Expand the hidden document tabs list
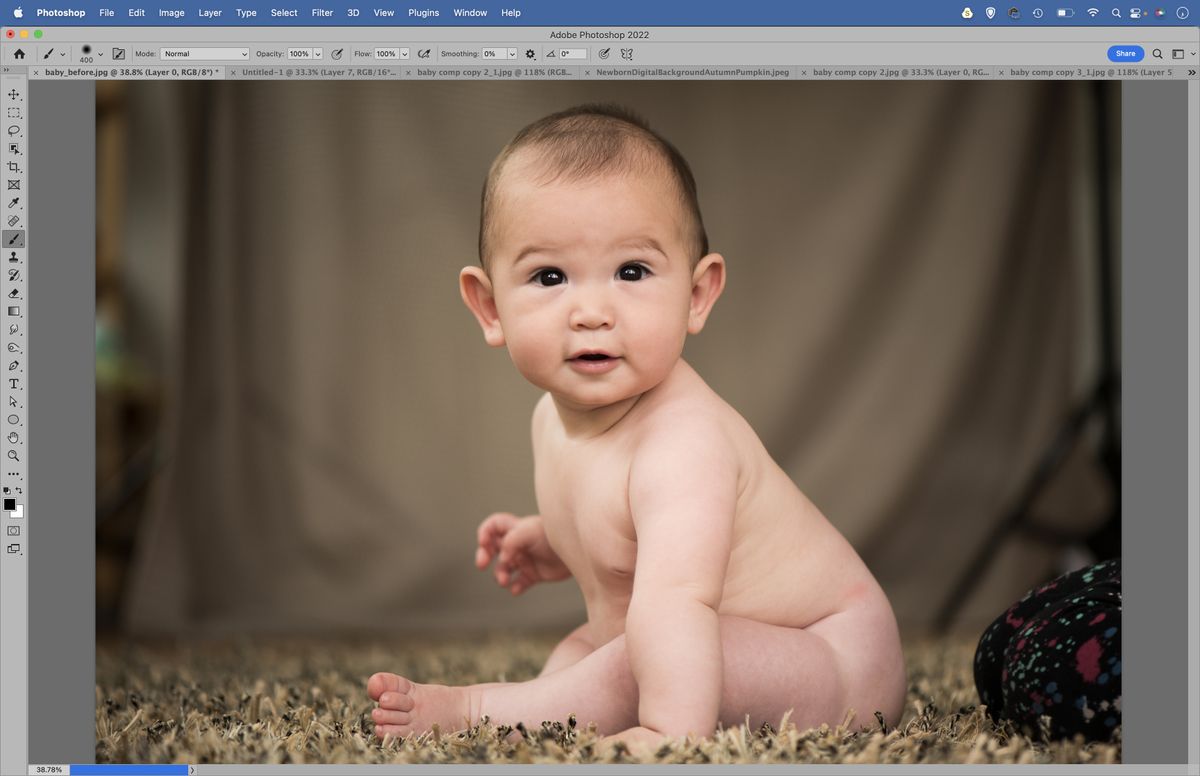 (x=1191, y=72)
